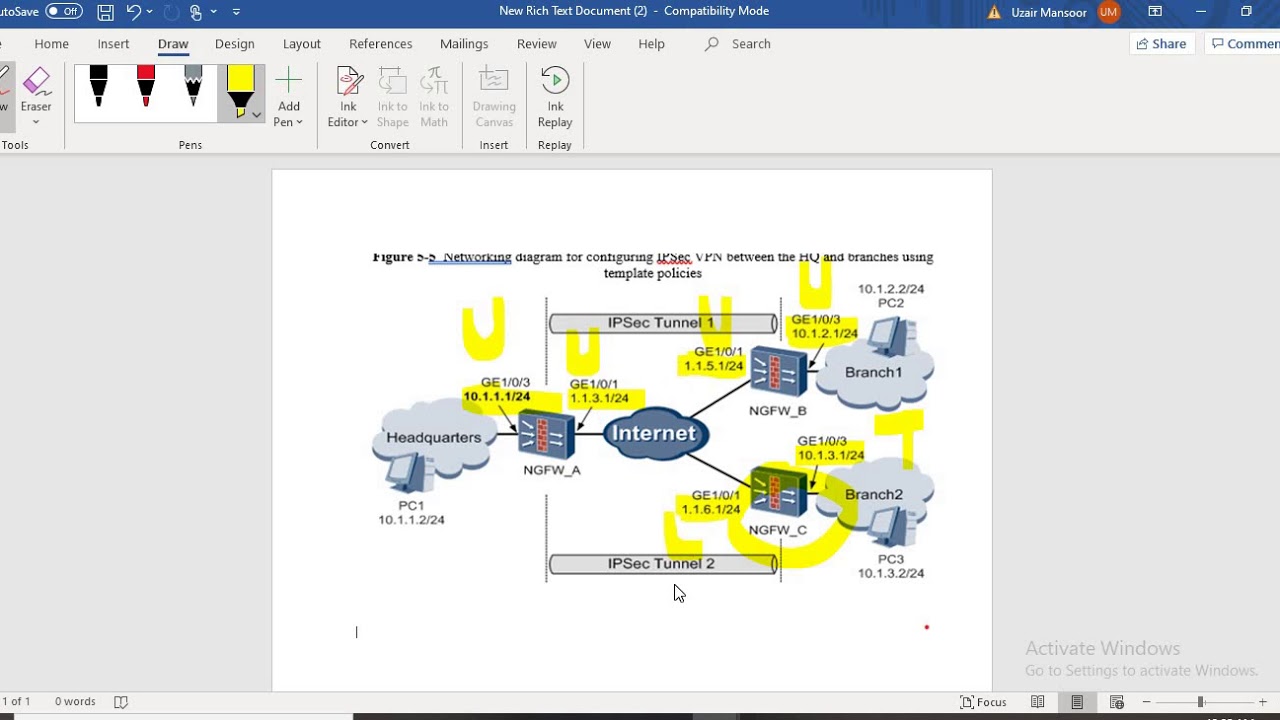
Task: Select the red pen
Action: (x=146, y=87)
